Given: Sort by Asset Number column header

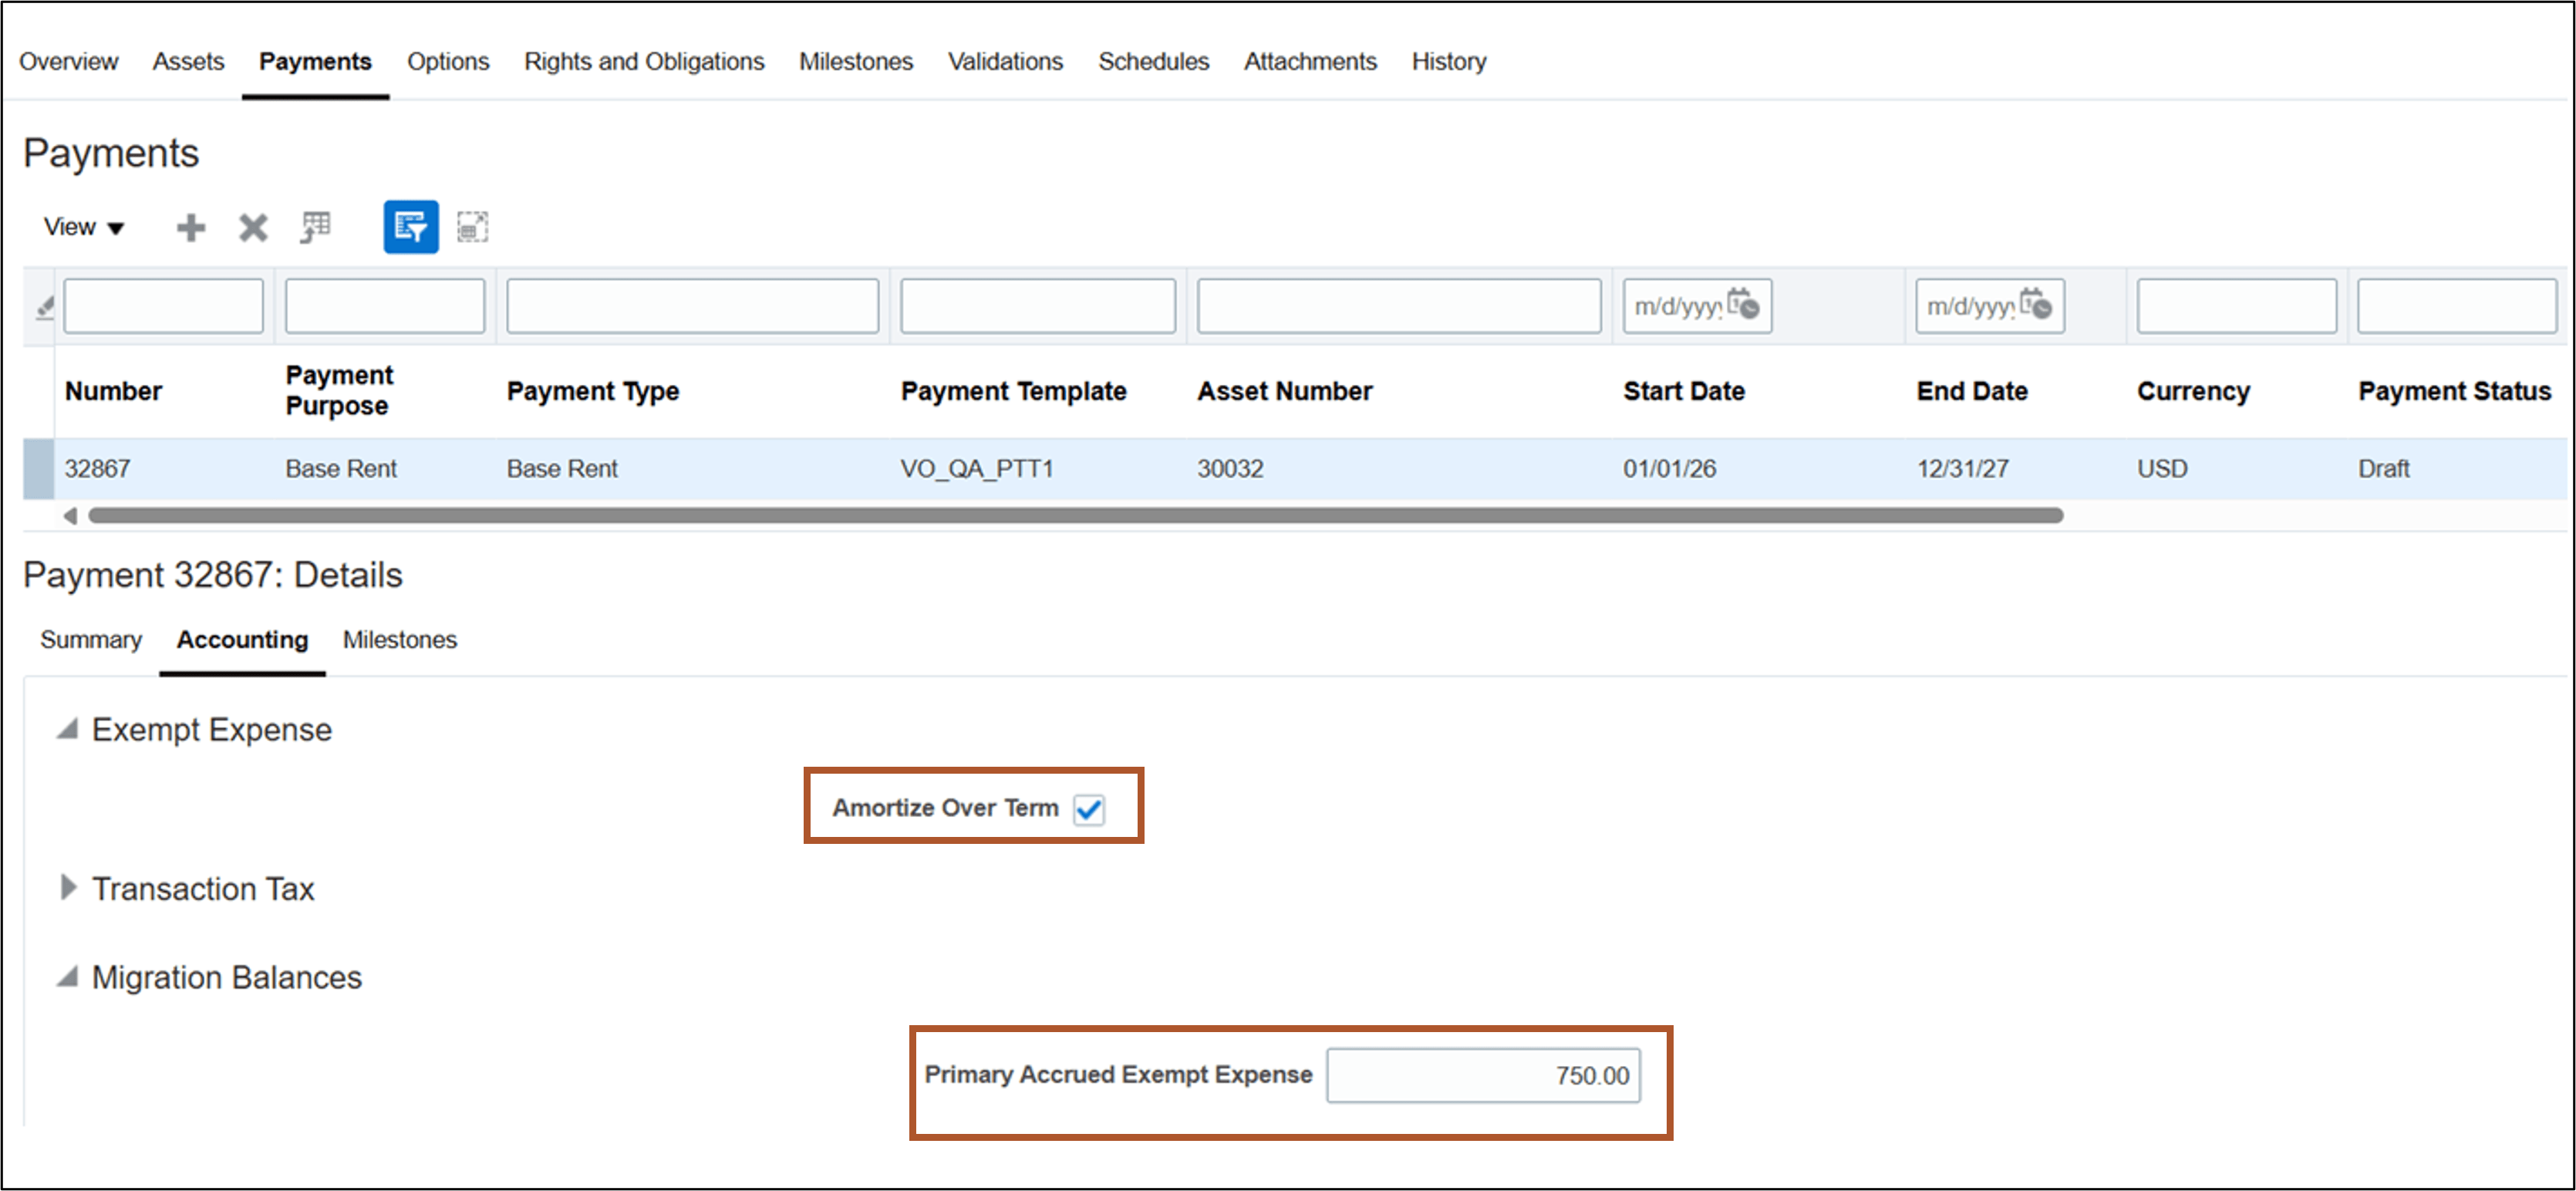Looking at the screenshot, I should point(1285,391).
